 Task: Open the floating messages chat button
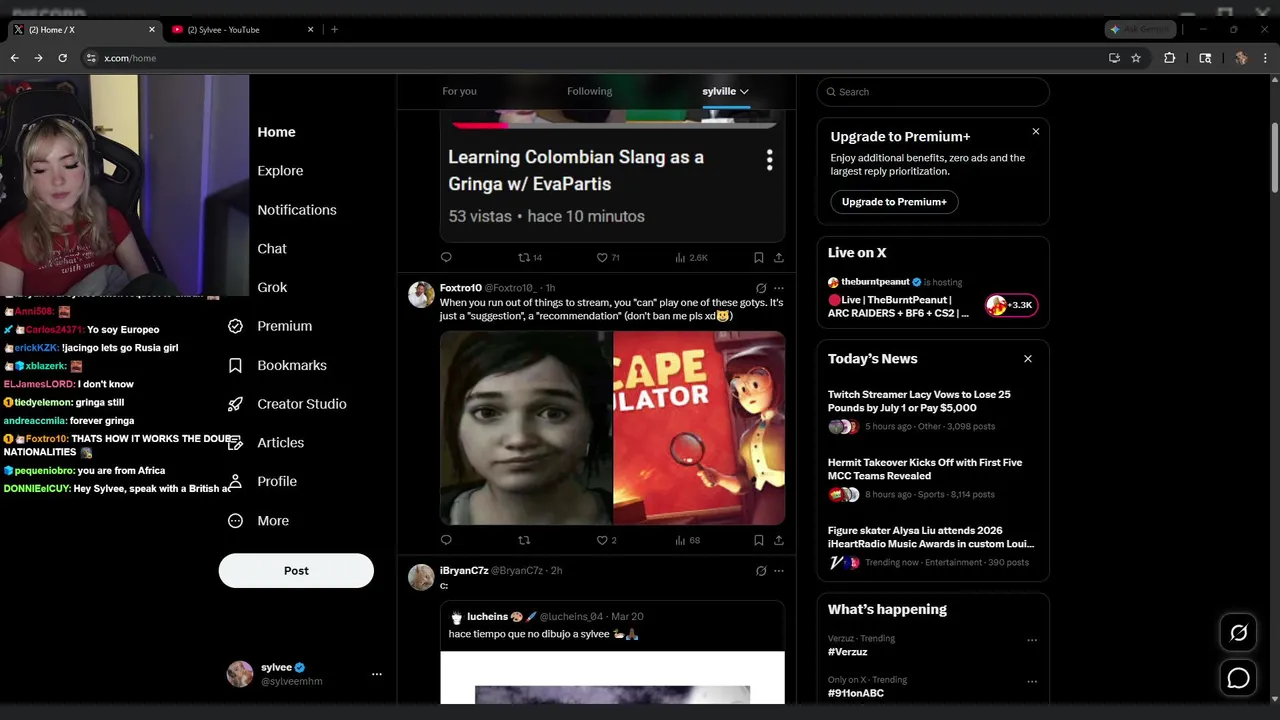(x=1238, y=678)
